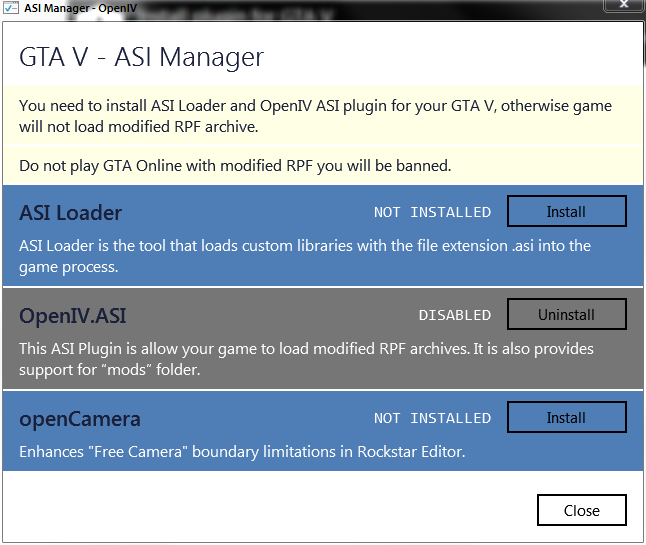Install the ASI Loader

coord(566,211)
